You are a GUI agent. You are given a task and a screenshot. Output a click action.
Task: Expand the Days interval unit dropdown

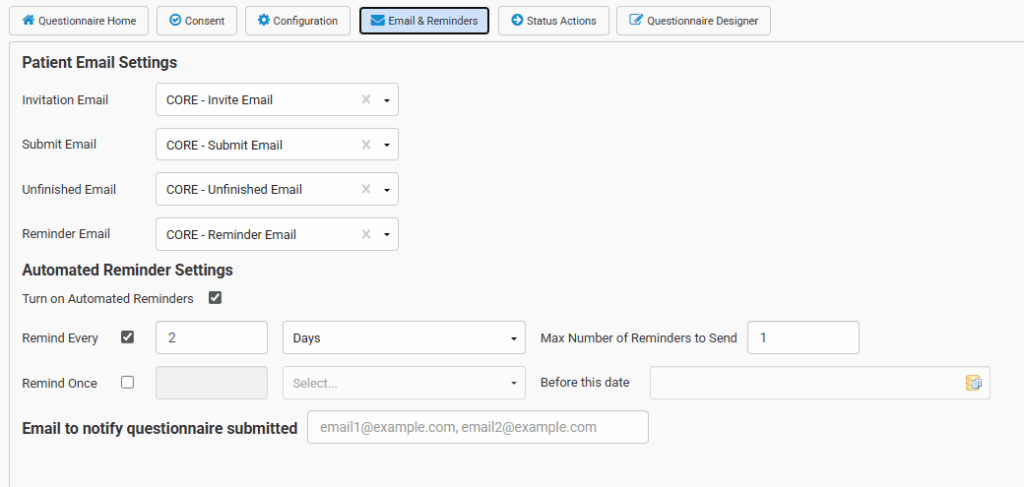tap(514, 339)
